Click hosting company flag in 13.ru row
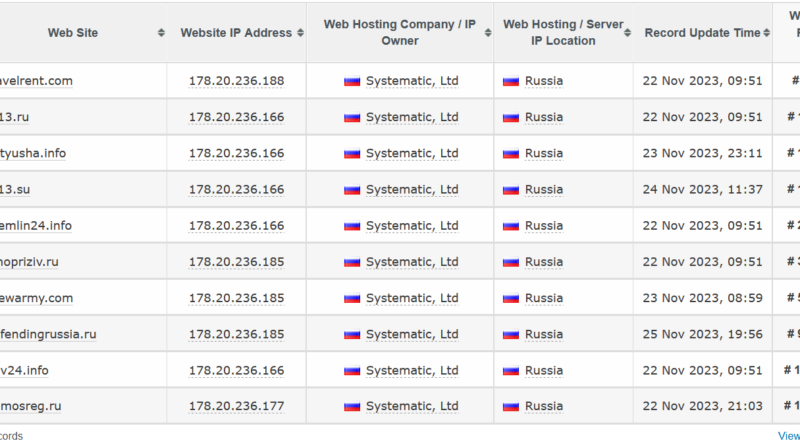This screenshot has width=800, height=445. click(352, 117)
